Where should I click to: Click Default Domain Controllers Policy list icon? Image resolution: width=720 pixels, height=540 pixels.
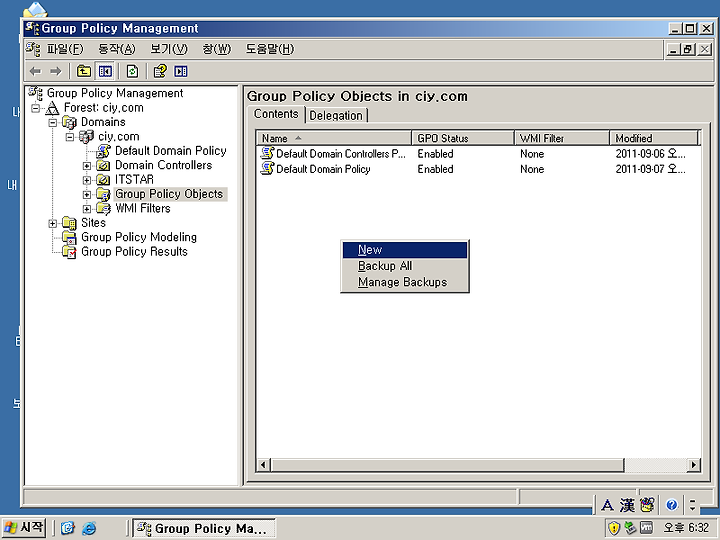[x=267, y=153]
